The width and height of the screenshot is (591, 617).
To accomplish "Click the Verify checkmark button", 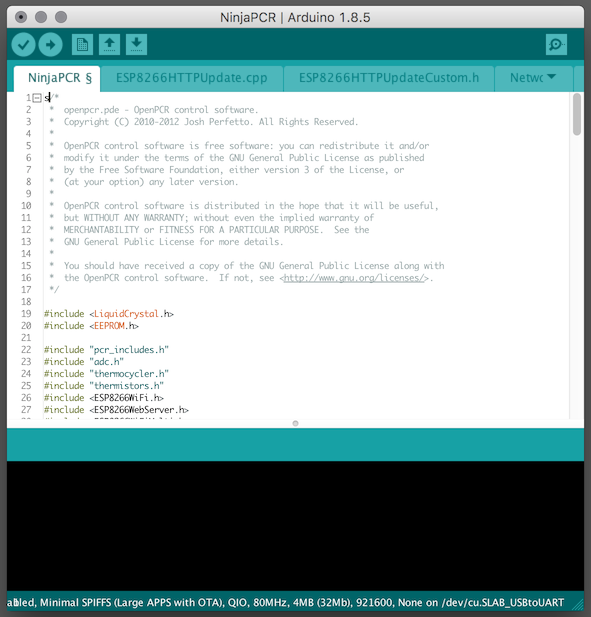I will [x=24, y=44].
